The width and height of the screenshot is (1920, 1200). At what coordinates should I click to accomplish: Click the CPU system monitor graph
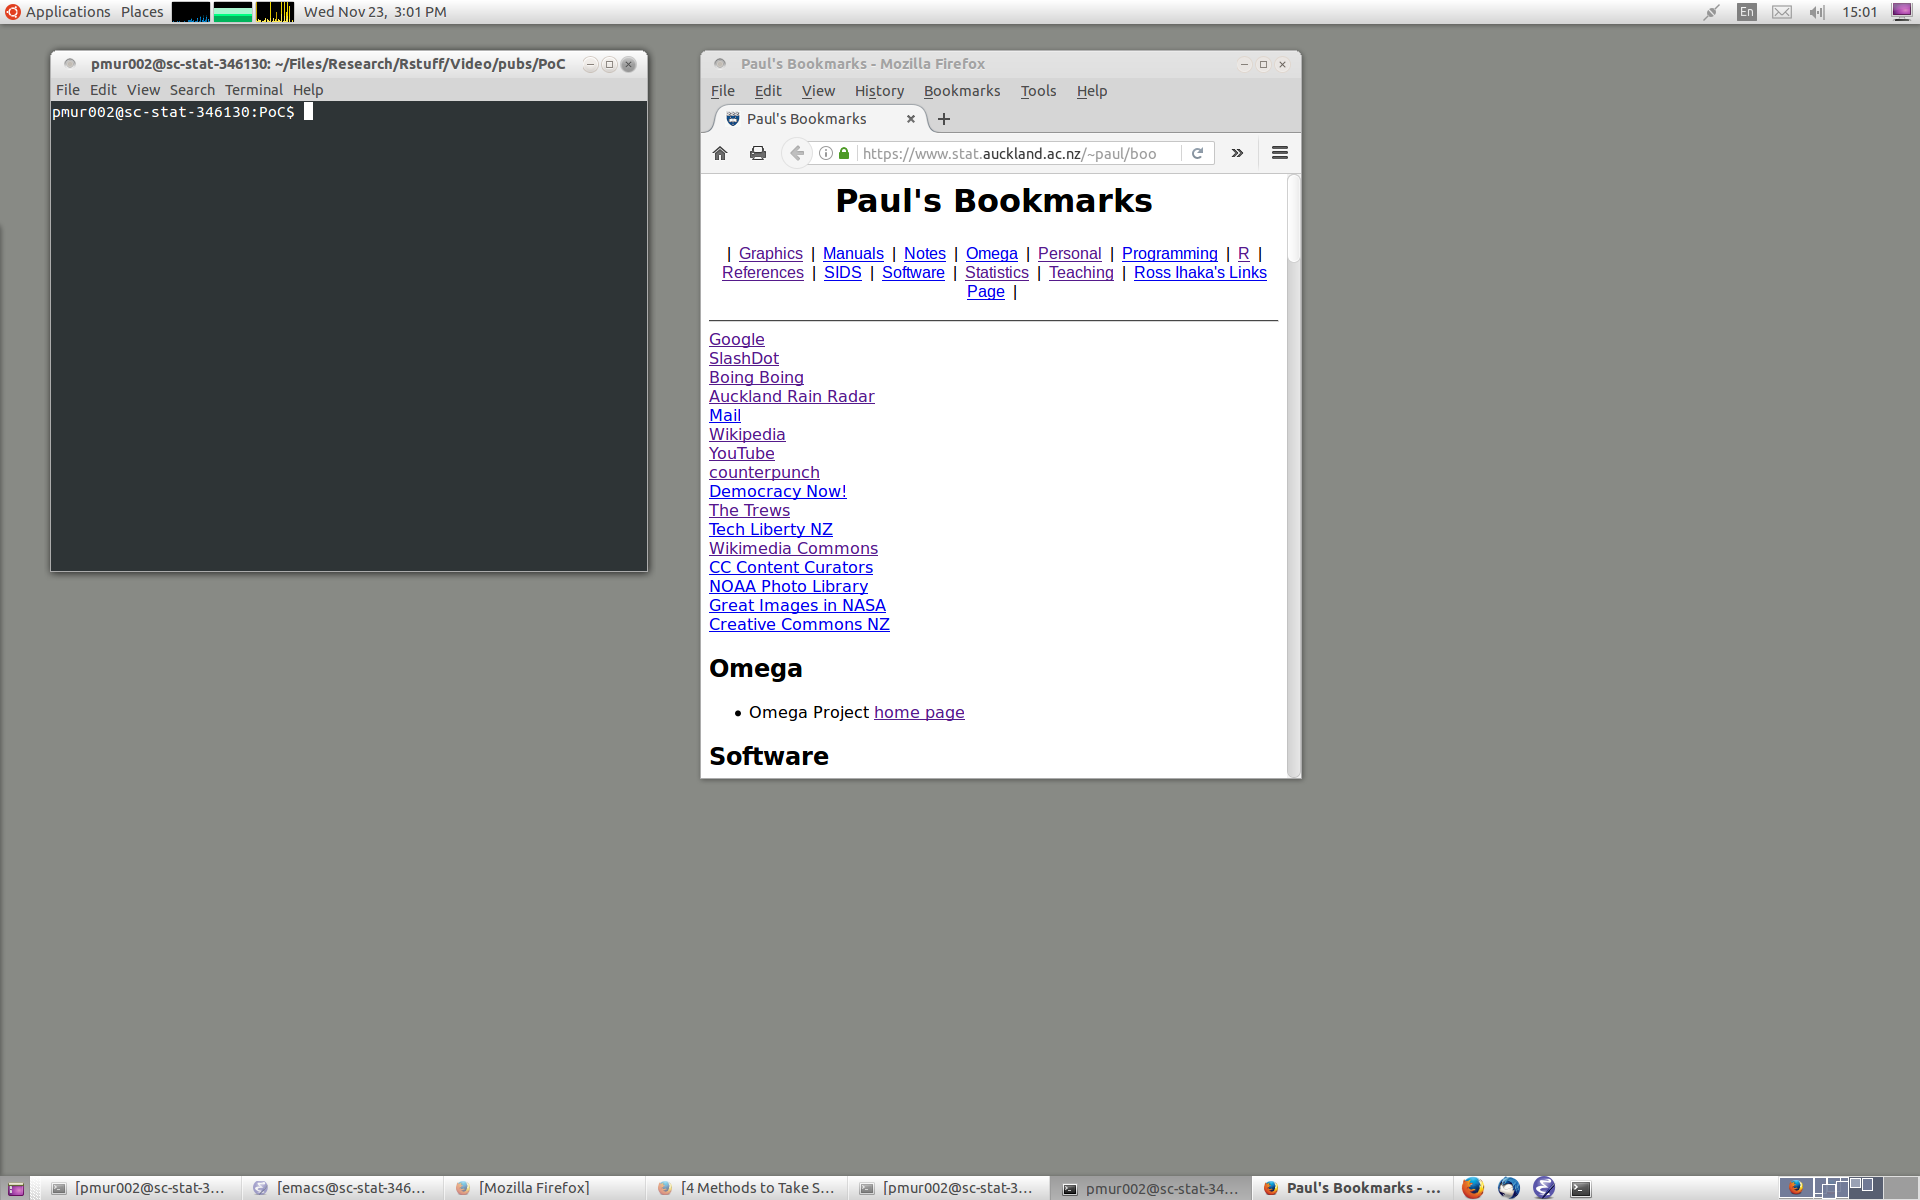pyautogui.click(x=191, y=12)
